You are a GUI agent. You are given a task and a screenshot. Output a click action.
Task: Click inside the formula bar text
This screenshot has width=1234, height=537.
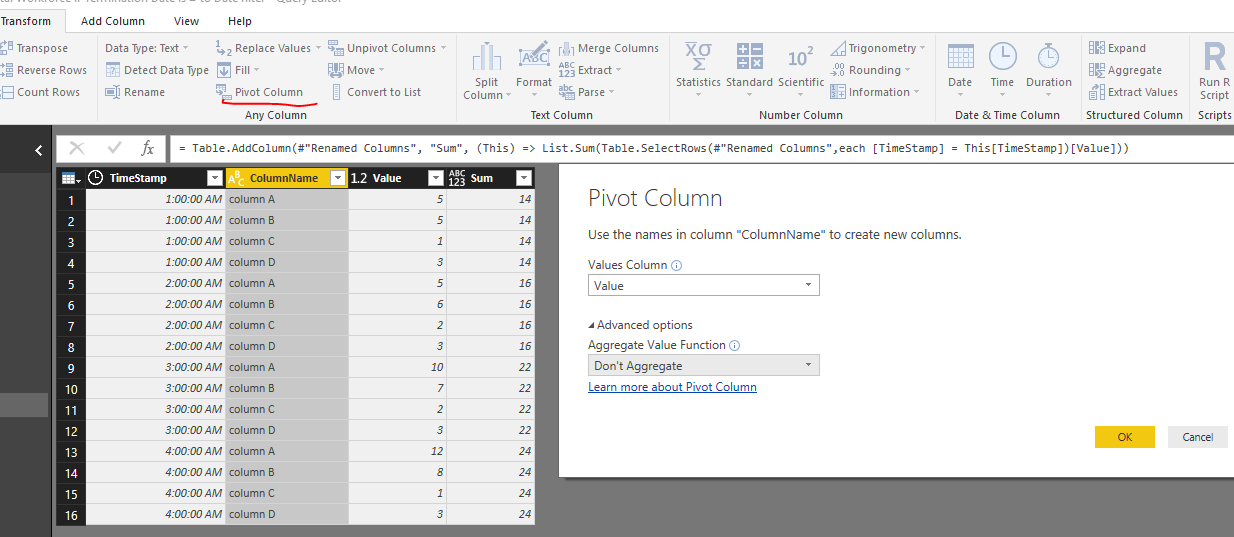click(x=654, y=148)
